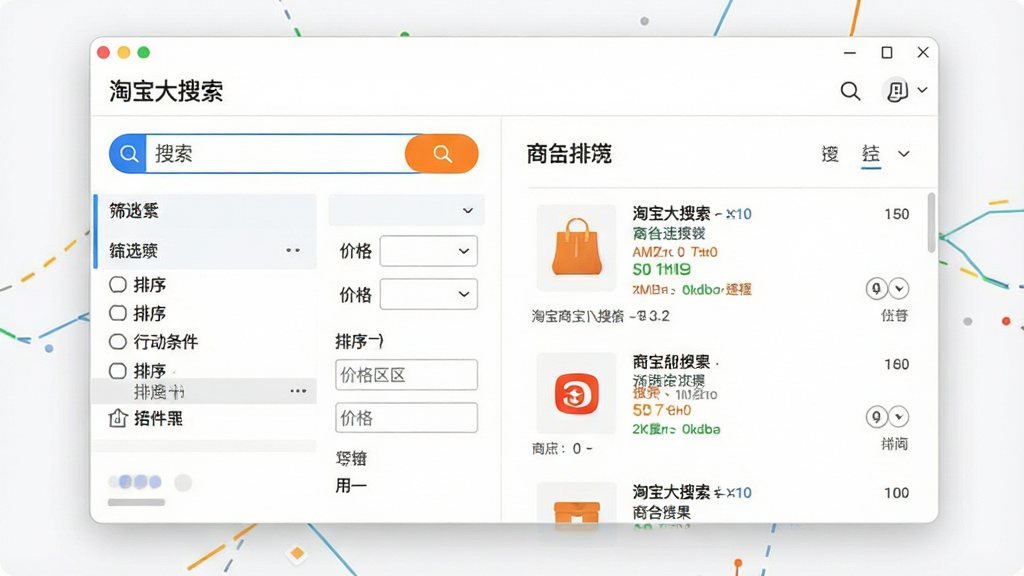Open the first 淘宝大搜索 ×10 product title
Image resolution: width=1024 pixels, height=576 pixels.
[x=692, y=214]
